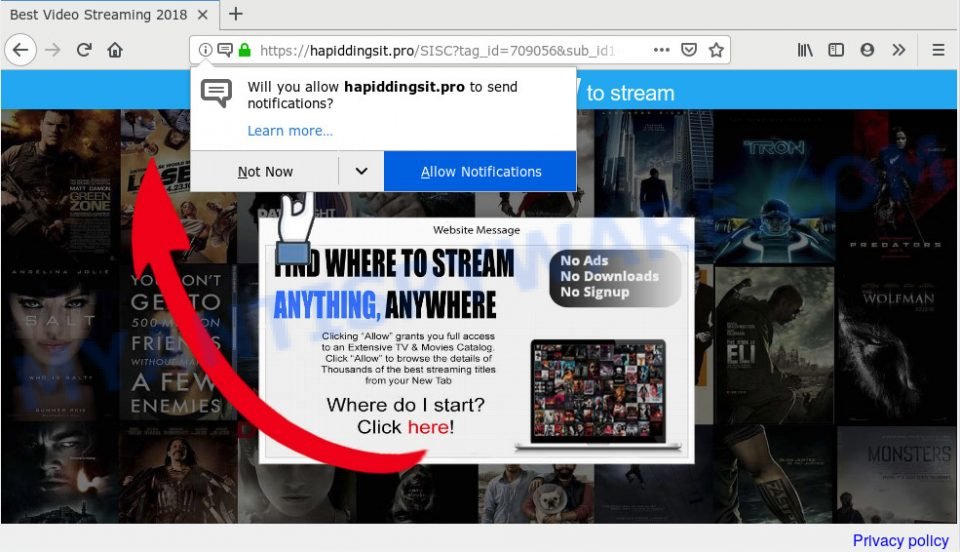Reload the page with the refresh icon
The height and width of the screenshot is (552, 960).
click(x=84, y=50)
